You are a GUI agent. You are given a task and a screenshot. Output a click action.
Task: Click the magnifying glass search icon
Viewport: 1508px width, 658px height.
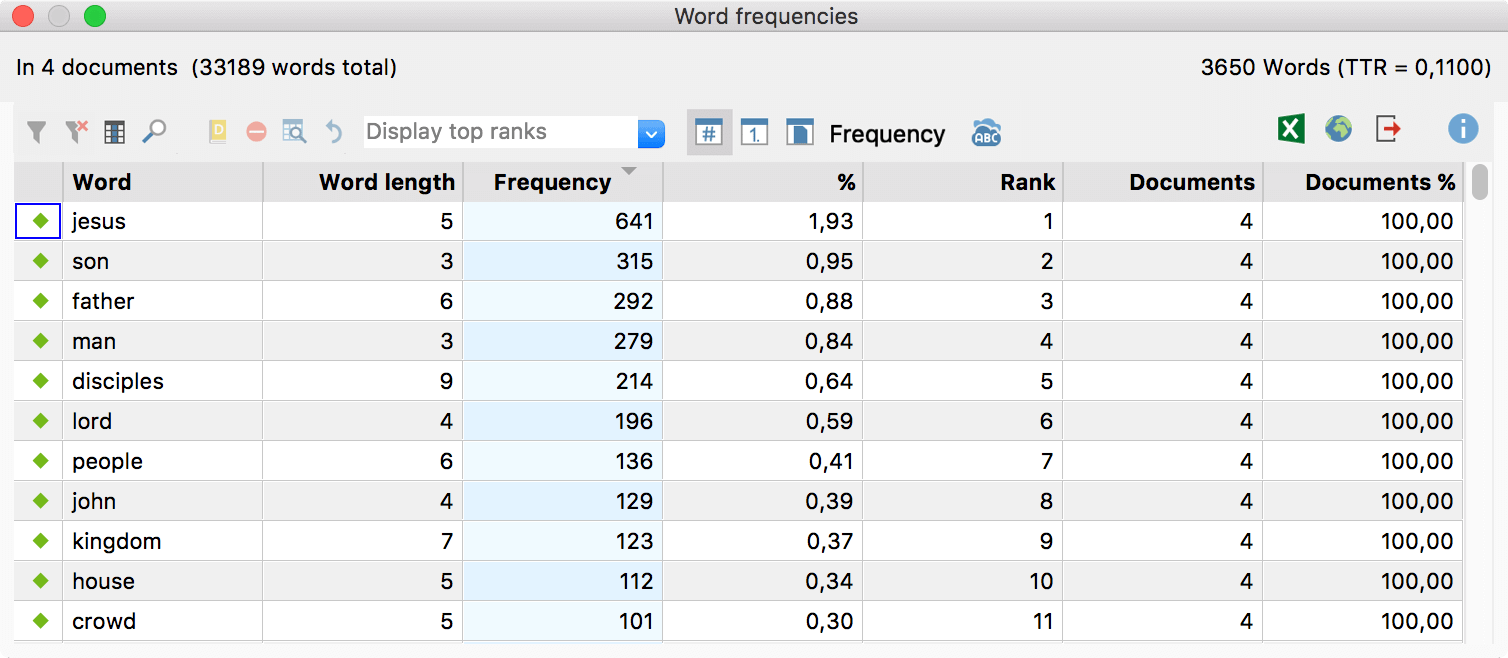[x=154, y=132]
